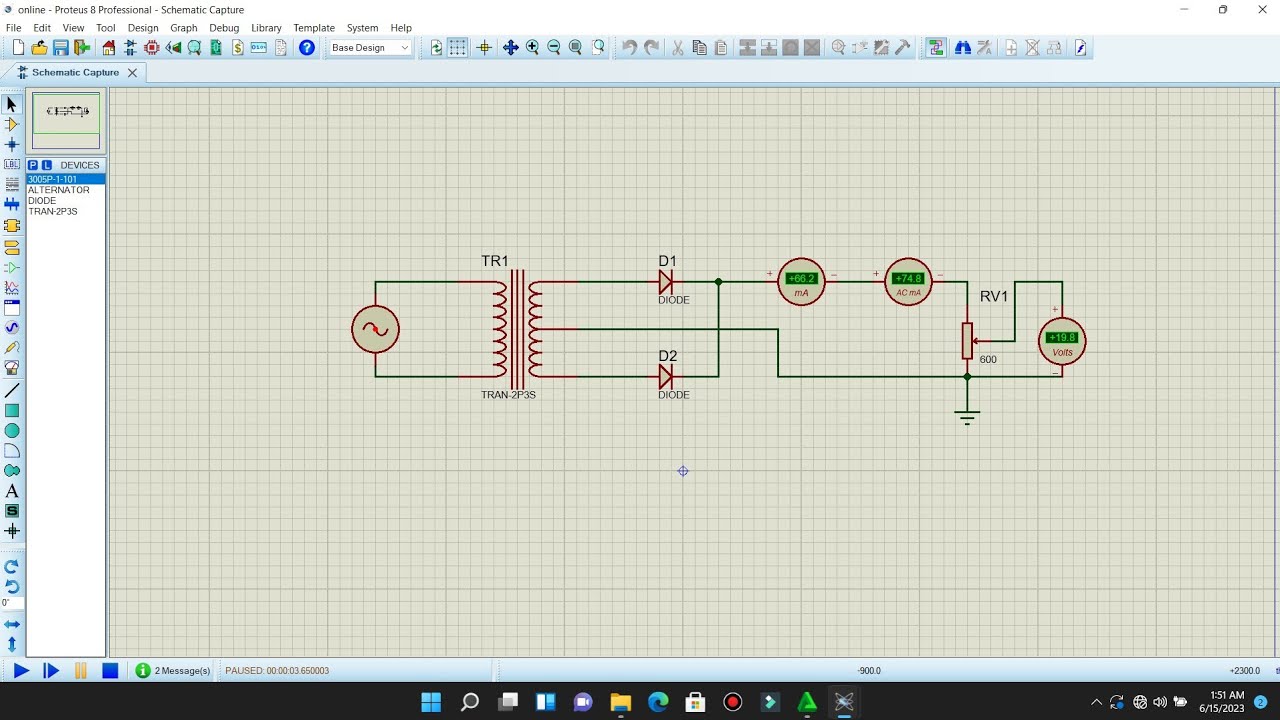1280x720 pixels.
Task: Open the Graph menu
Action: (184, 28)
